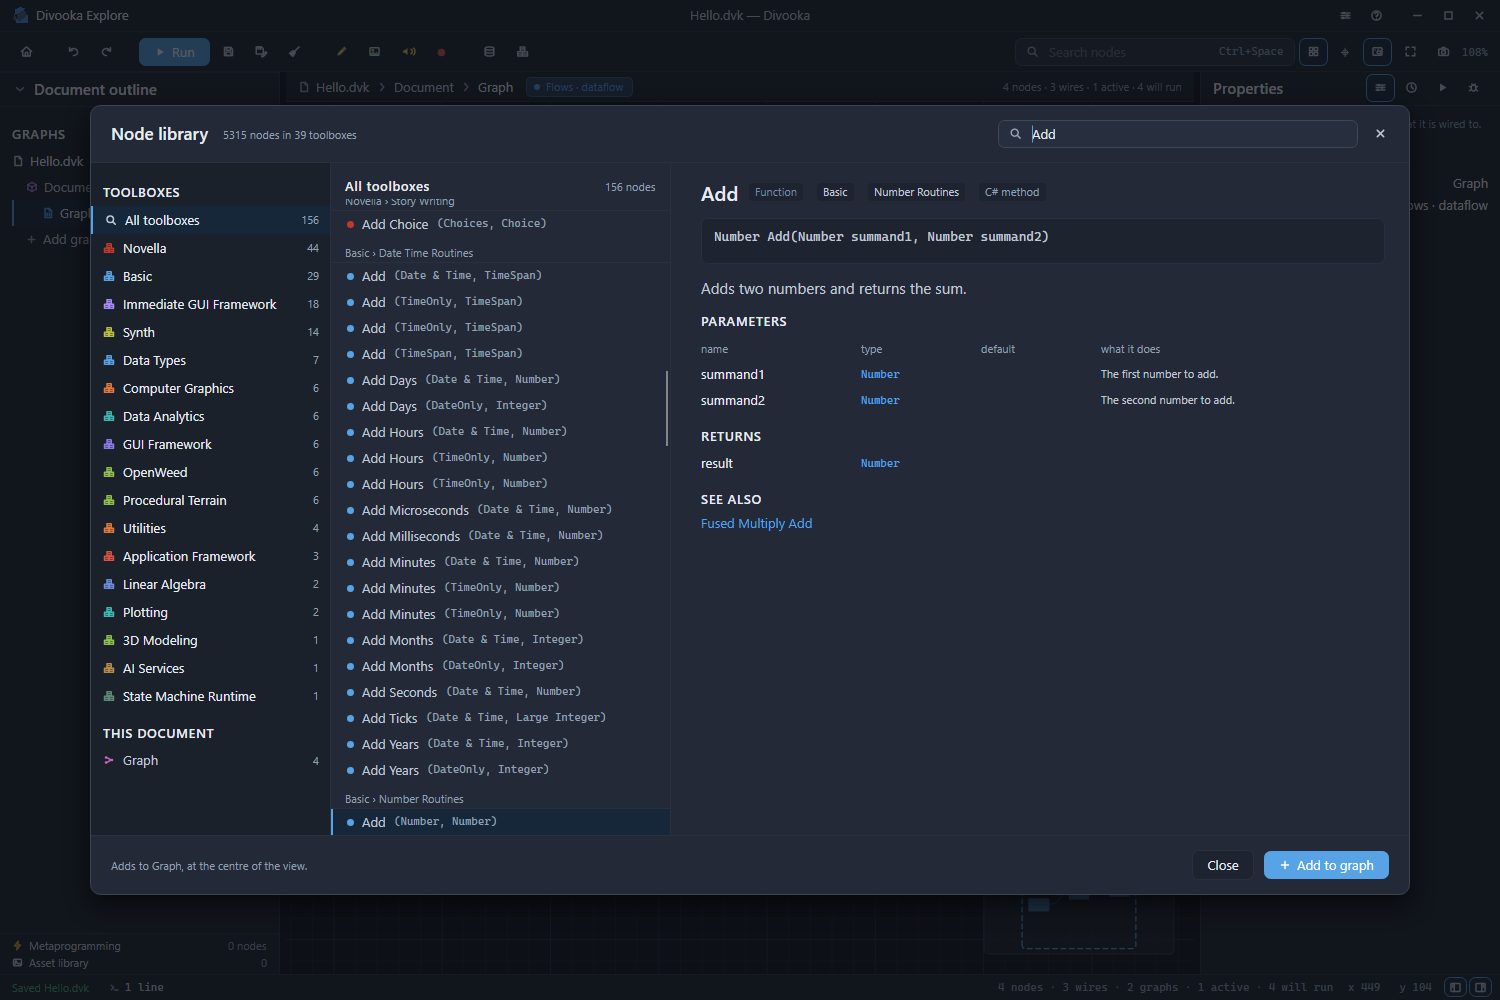Select the State Machine Runtime toolbox
Viewport: 1500px width, 1000px height.
click(x=211, y=696)
